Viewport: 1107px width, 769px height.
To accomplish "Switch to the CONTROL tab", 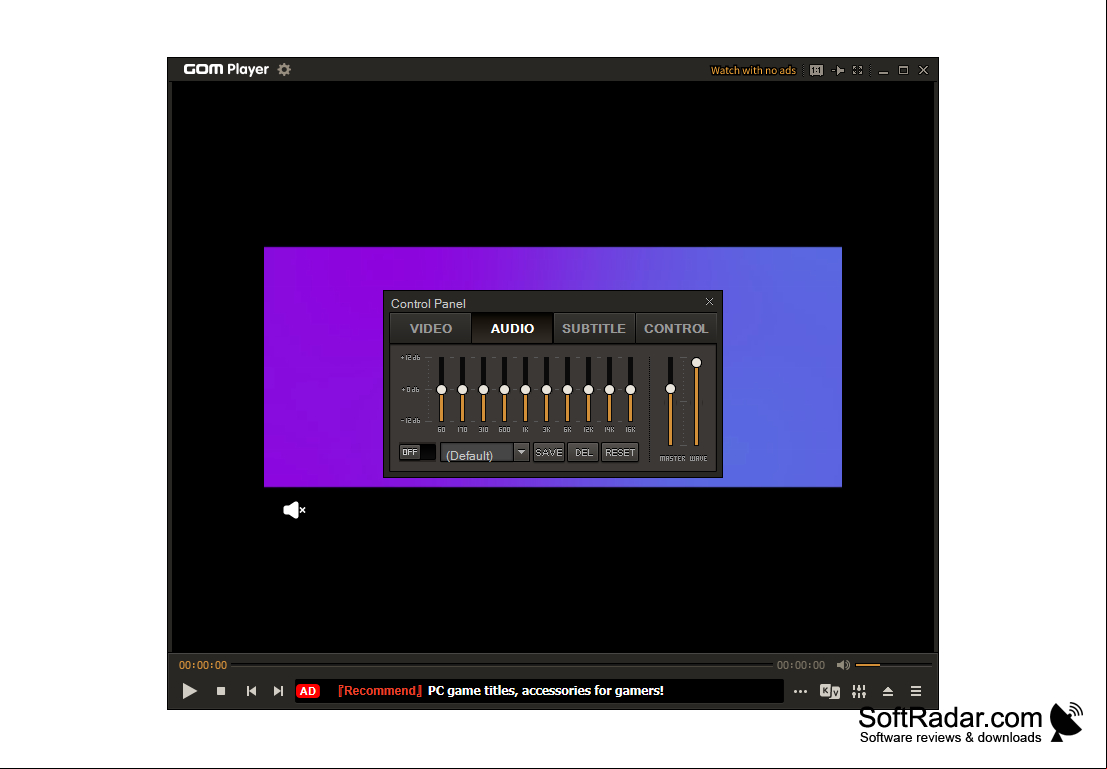I will coord(676,328).
